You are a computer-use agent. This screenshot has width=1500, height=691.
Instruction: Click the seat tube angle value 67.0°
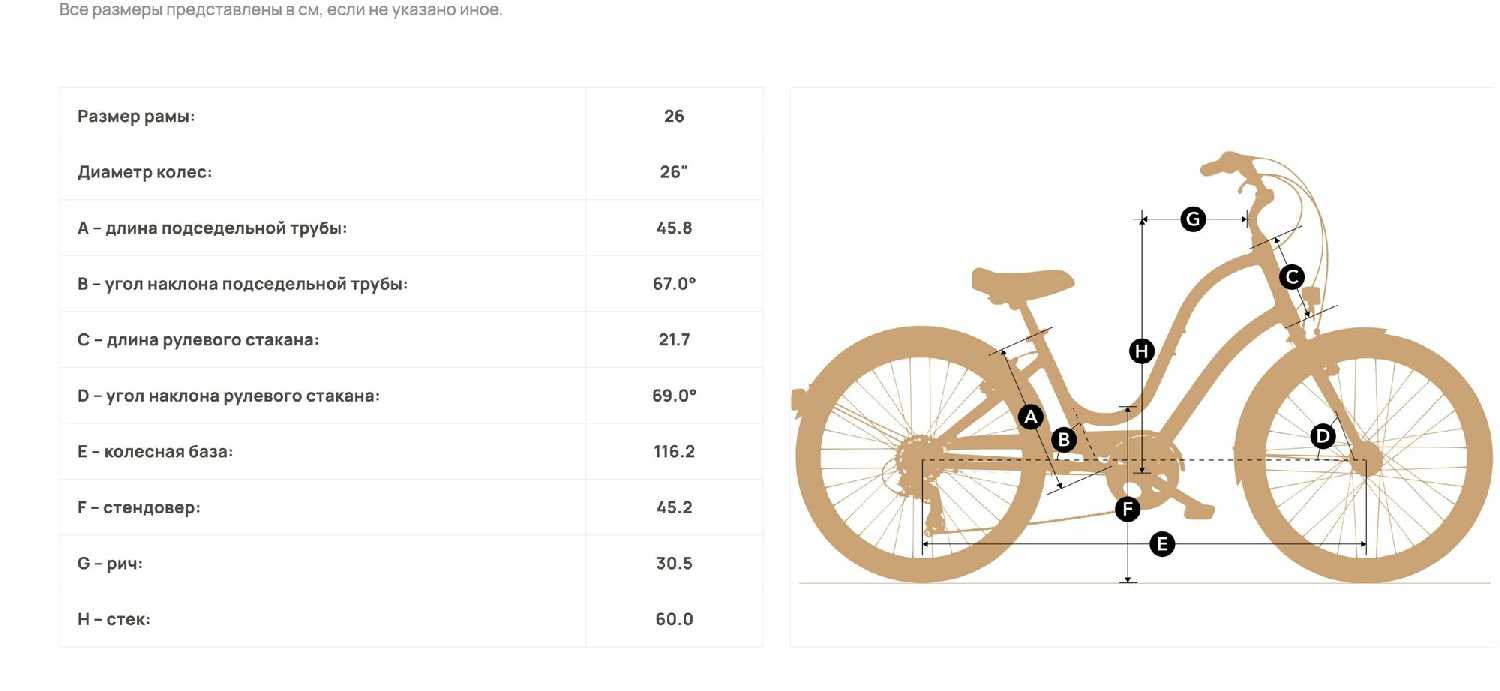click(674, 284)
